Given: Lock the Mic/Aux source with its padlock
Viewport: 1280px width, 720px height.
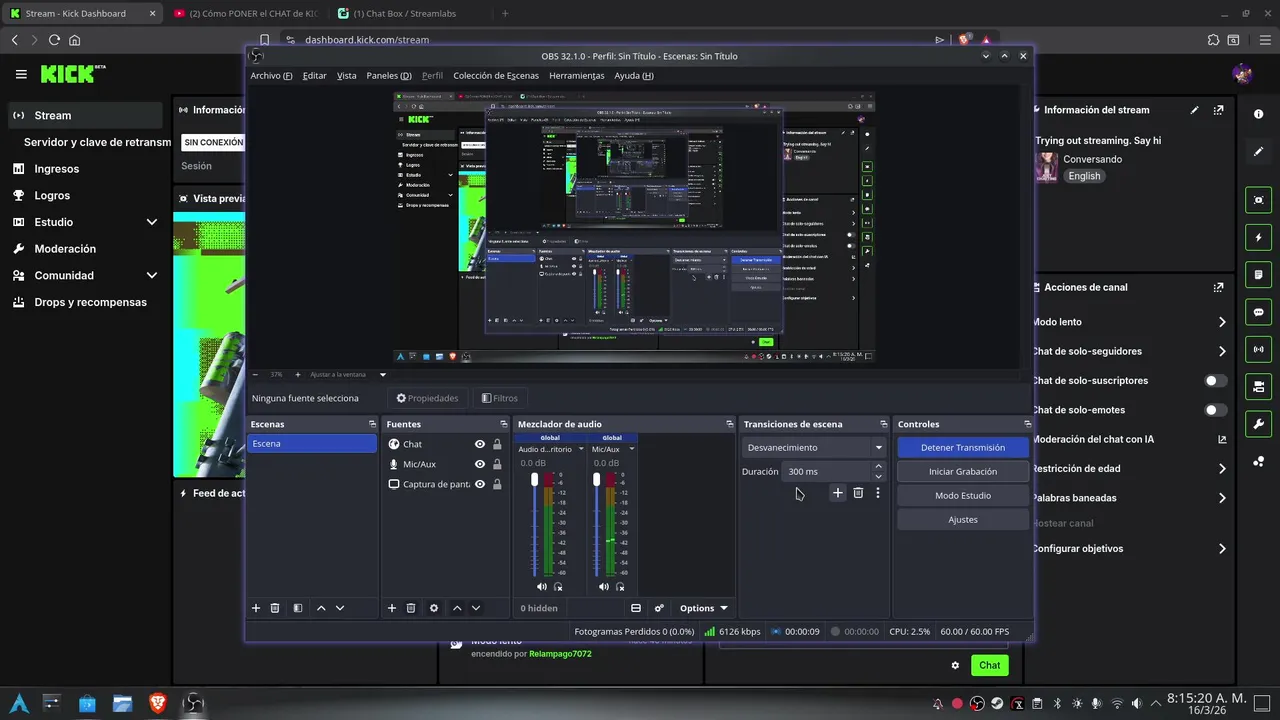Looking at the screenshot, I should (x=497, y=464).
